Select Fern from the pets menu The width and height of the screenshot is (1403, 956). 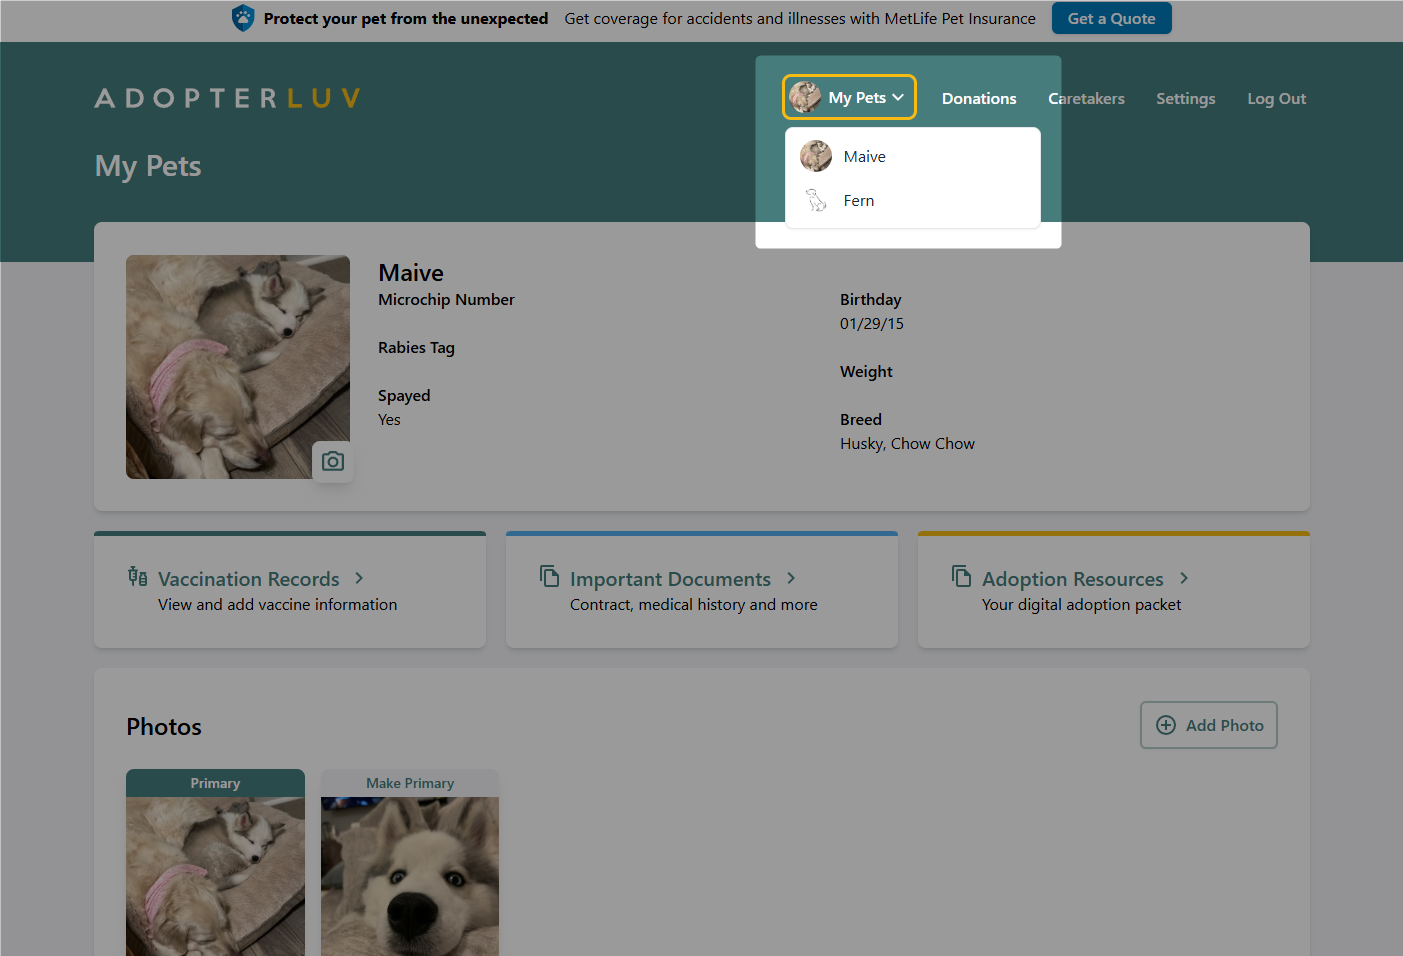858,200
